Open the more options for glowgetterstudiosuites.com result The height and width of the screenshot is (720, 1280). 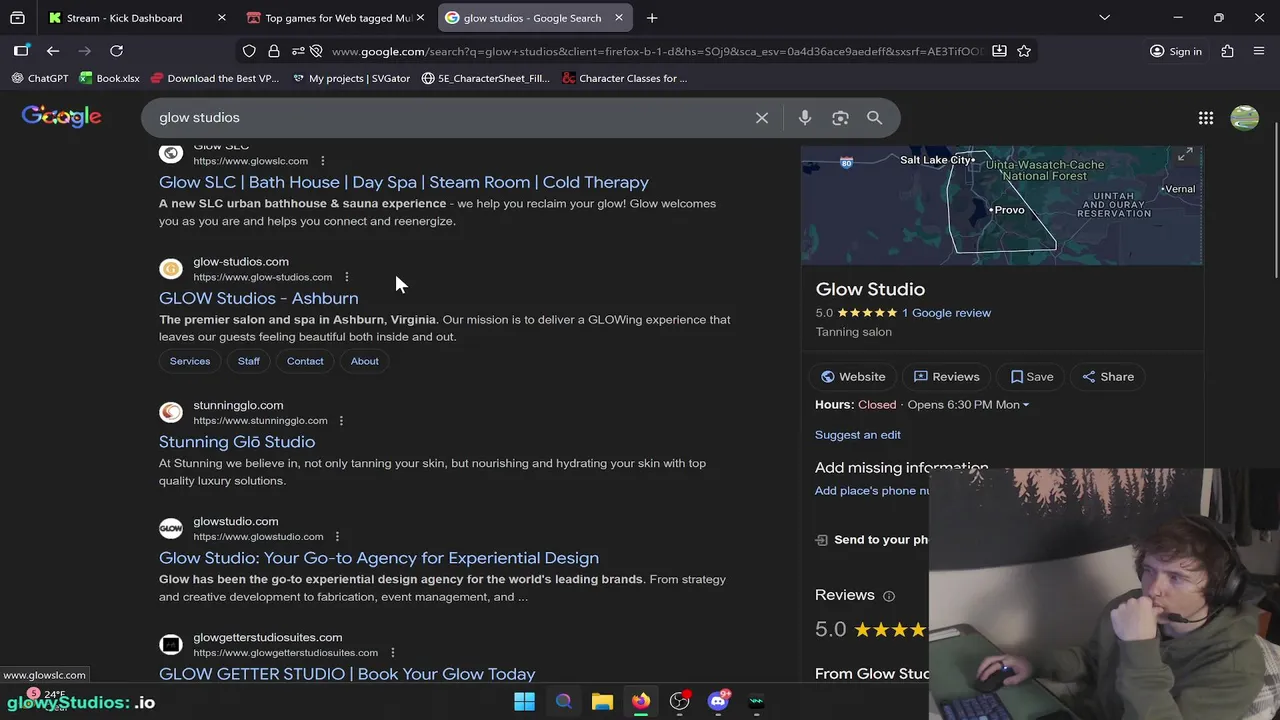point(392,653)
